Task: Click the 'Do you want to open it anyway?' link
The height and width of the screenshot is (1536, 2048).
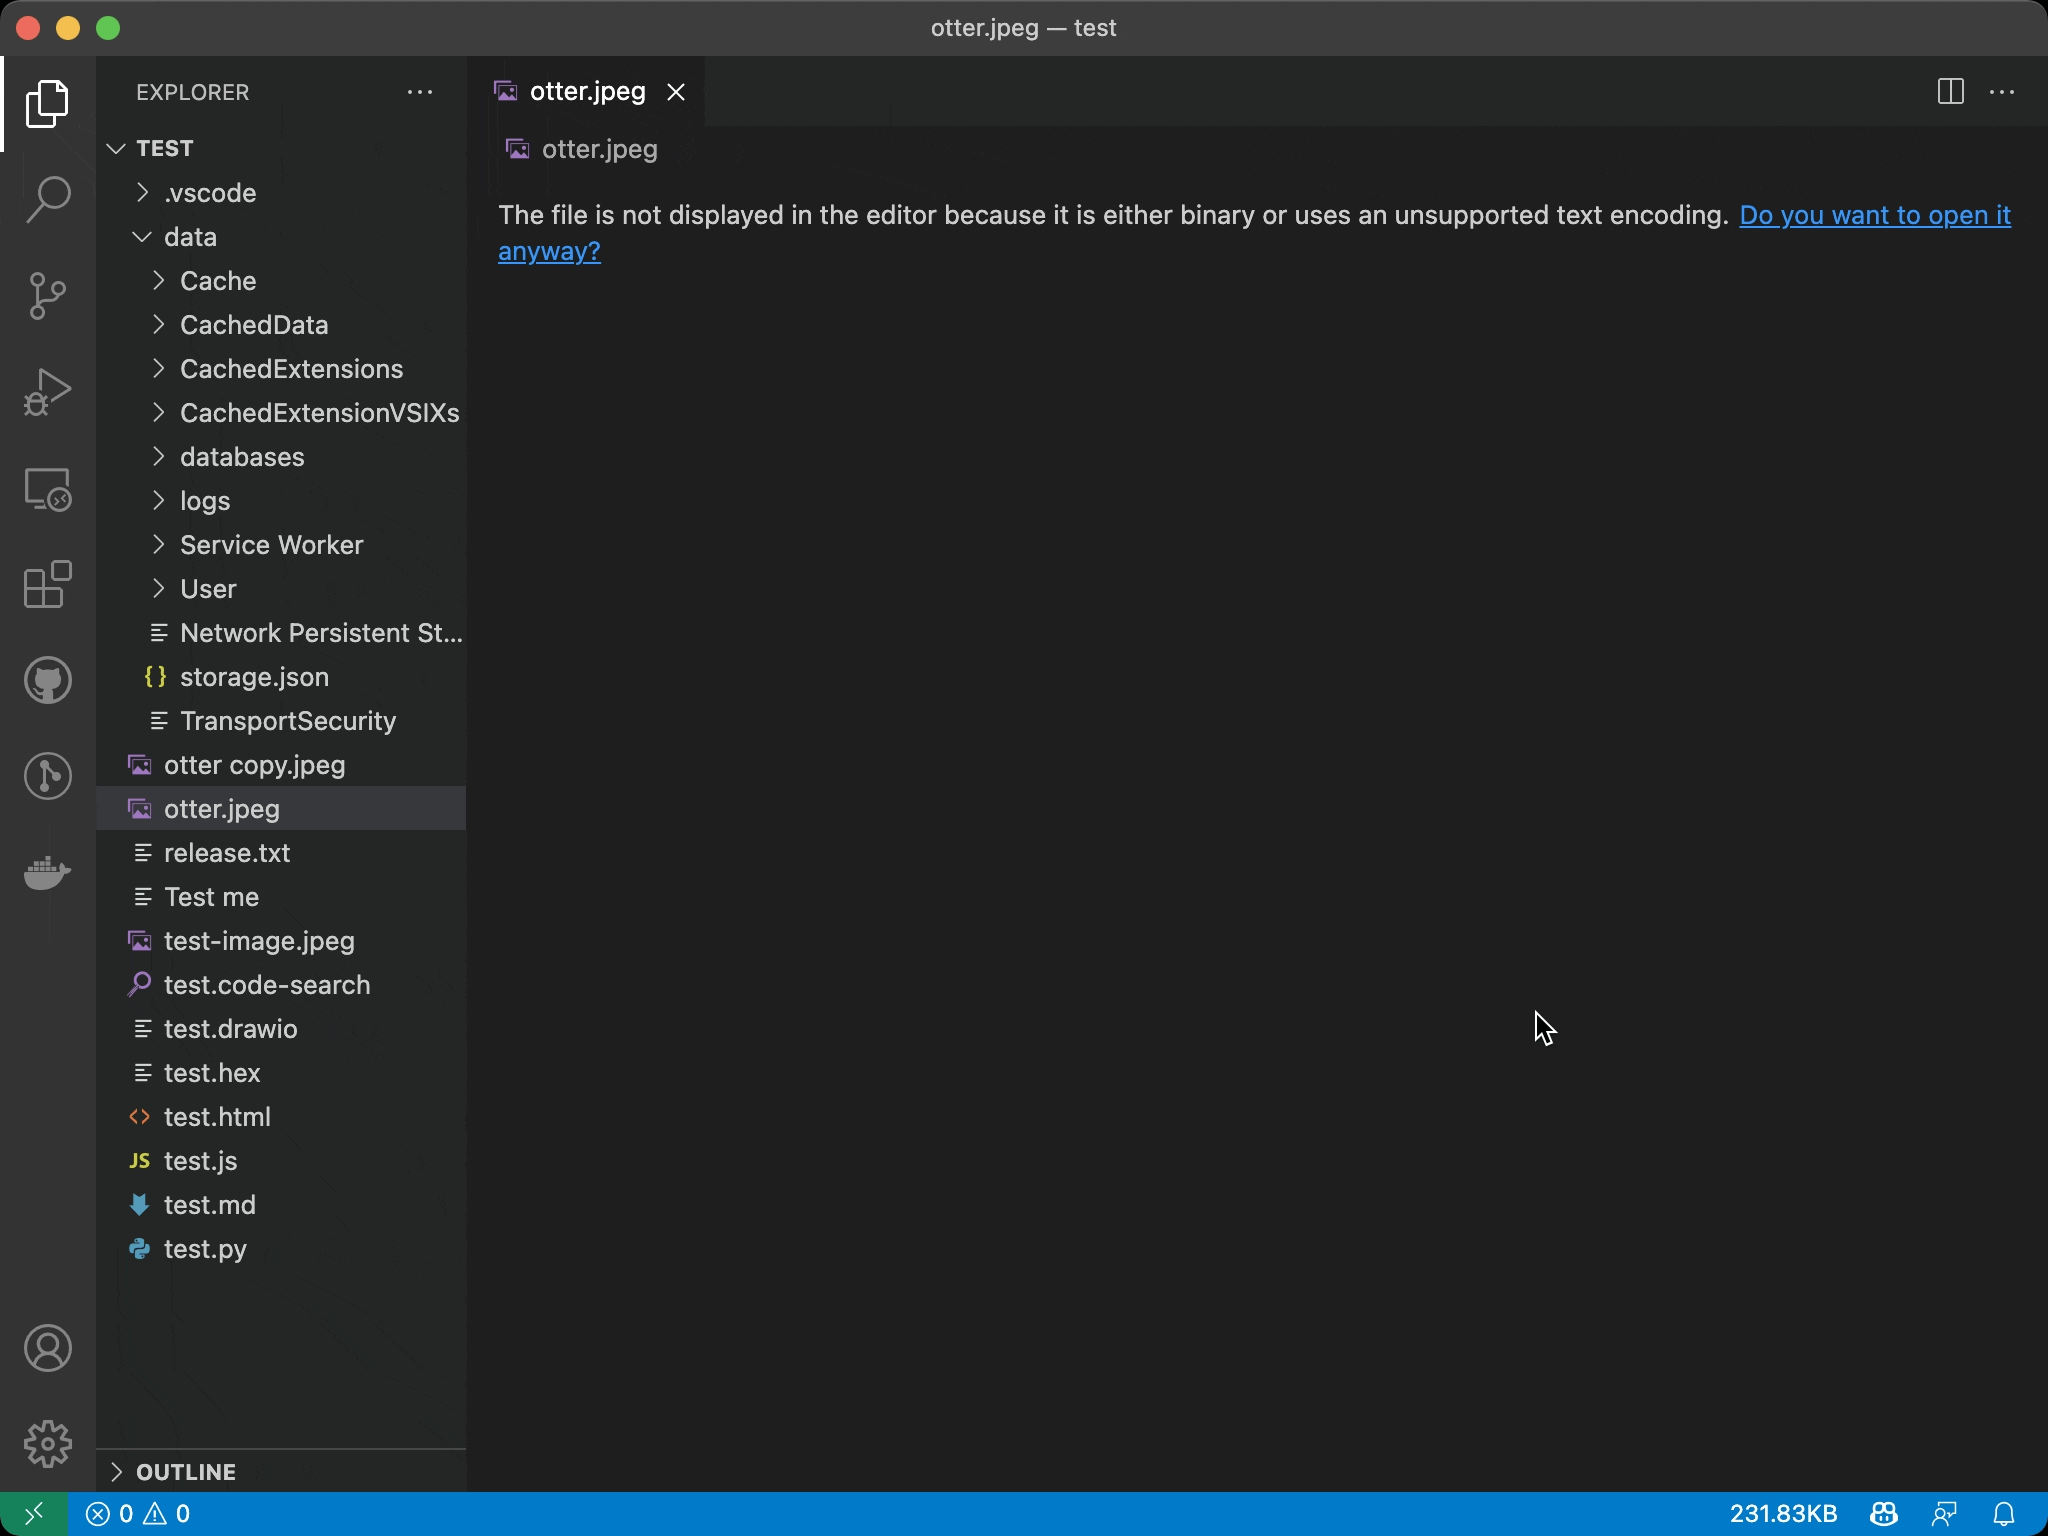Action: [1873, 214]
